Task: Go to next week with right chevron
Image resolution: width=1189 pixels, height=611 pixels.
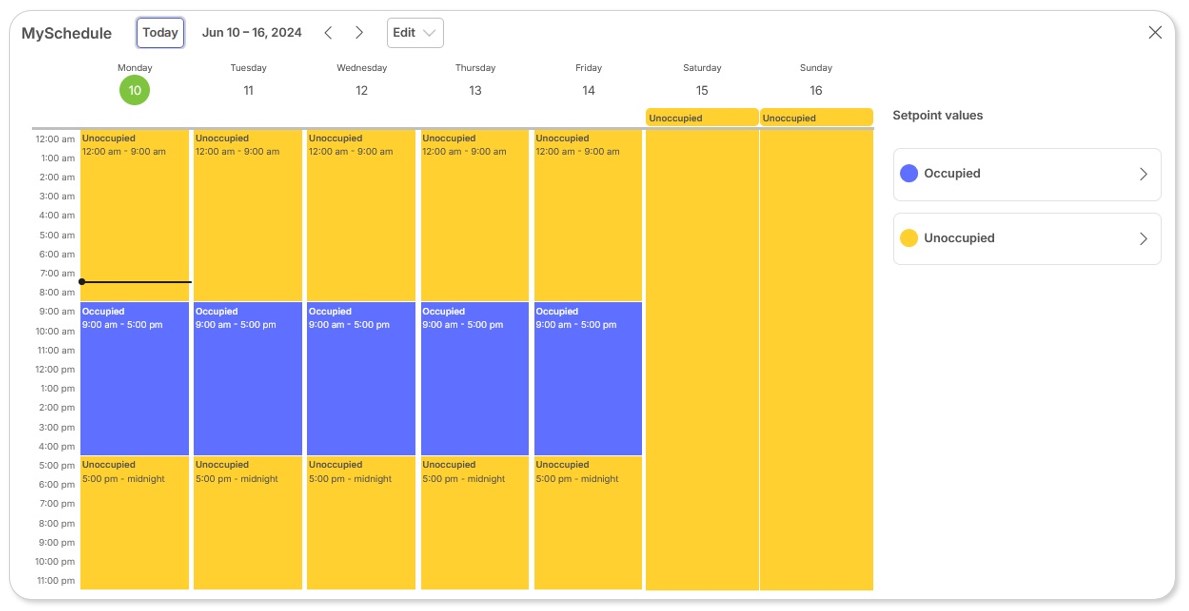Action: tap(359, 33)
